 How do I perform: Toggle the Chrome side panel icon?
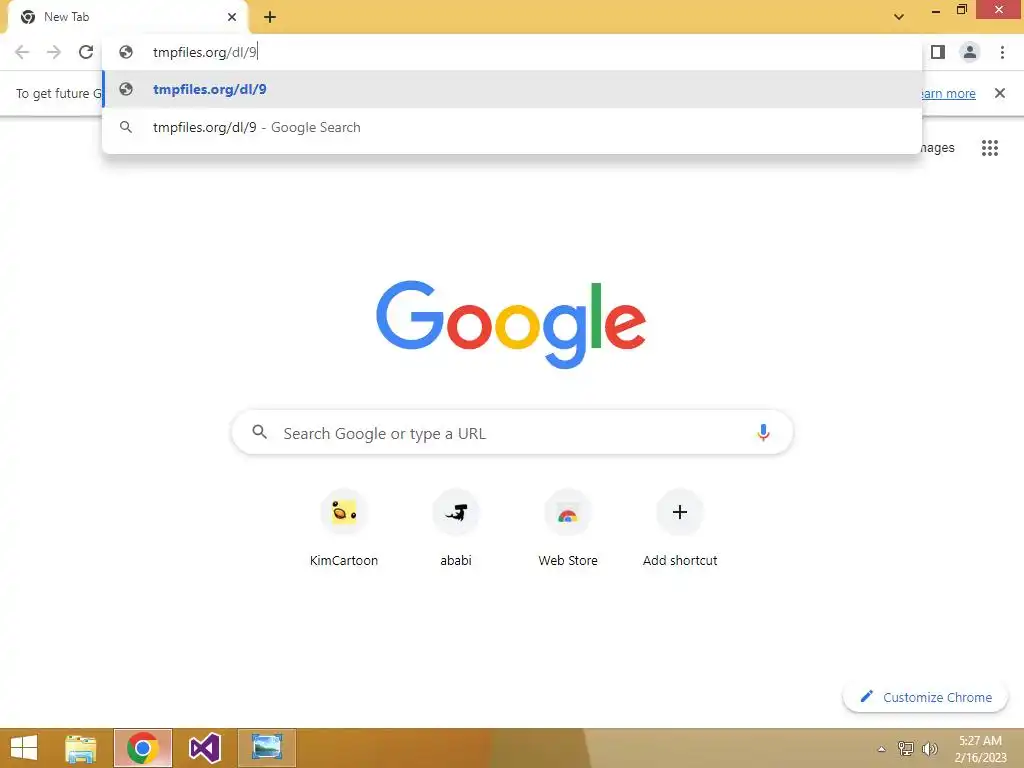click(938, 52)
